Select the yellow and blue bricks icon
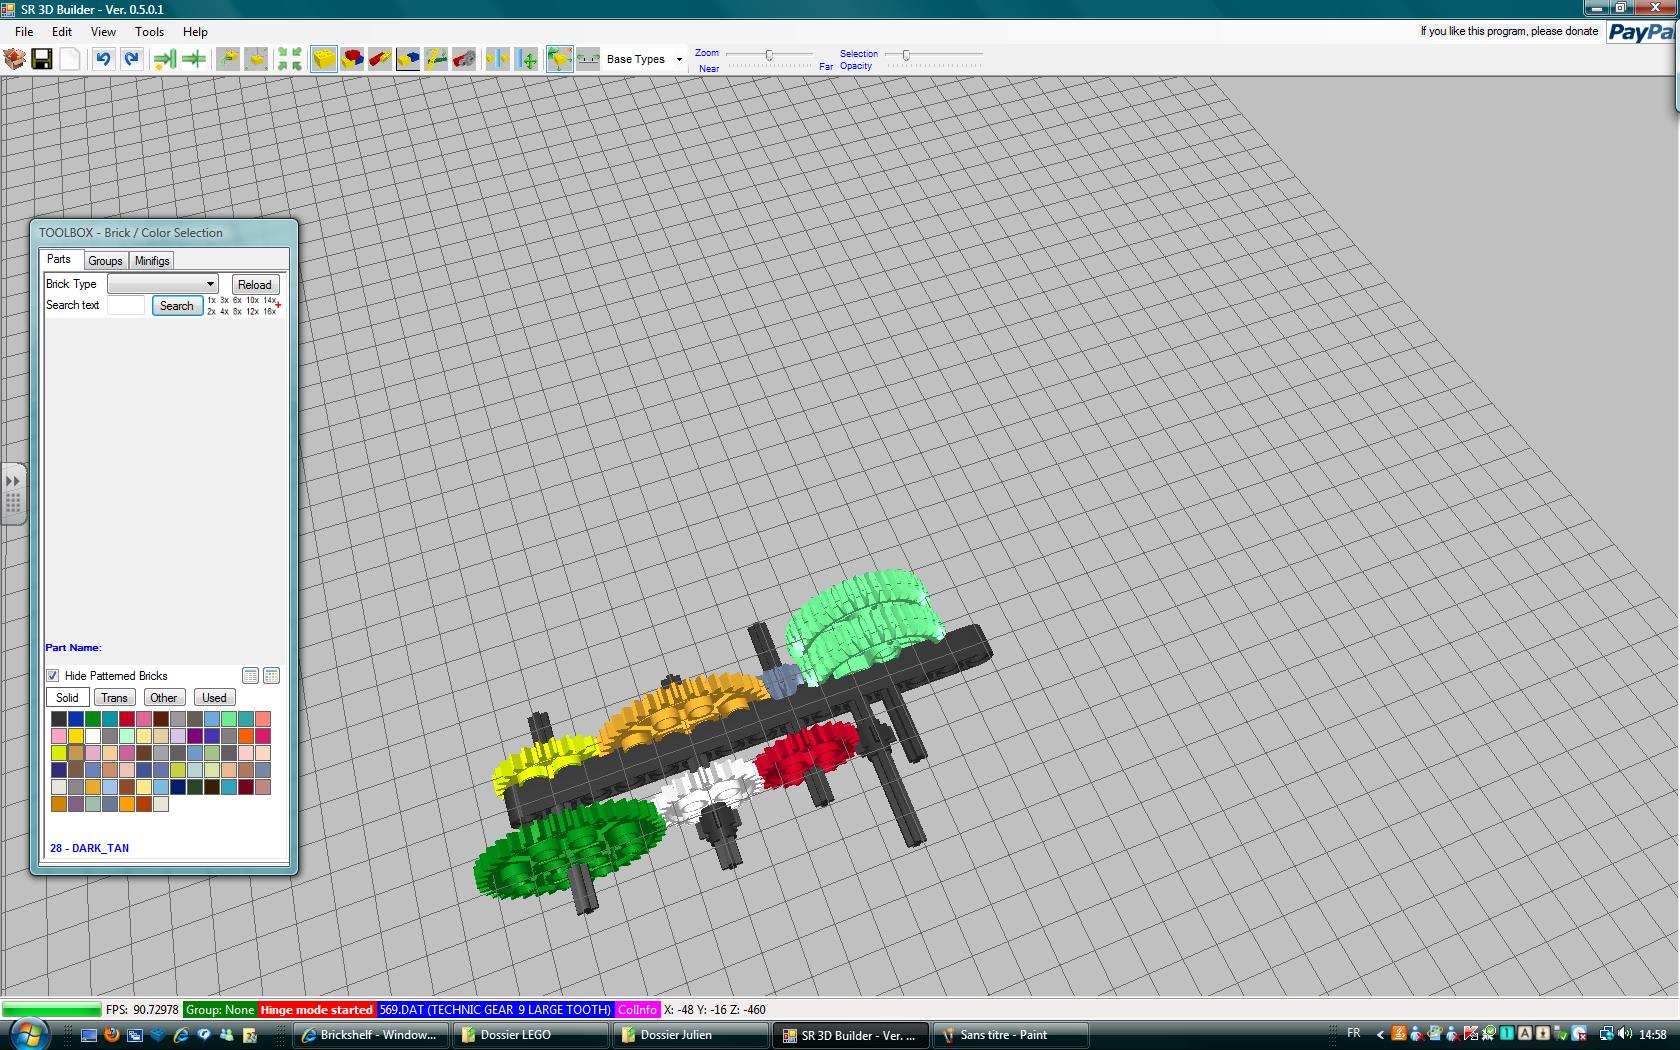 pos(408,59)
